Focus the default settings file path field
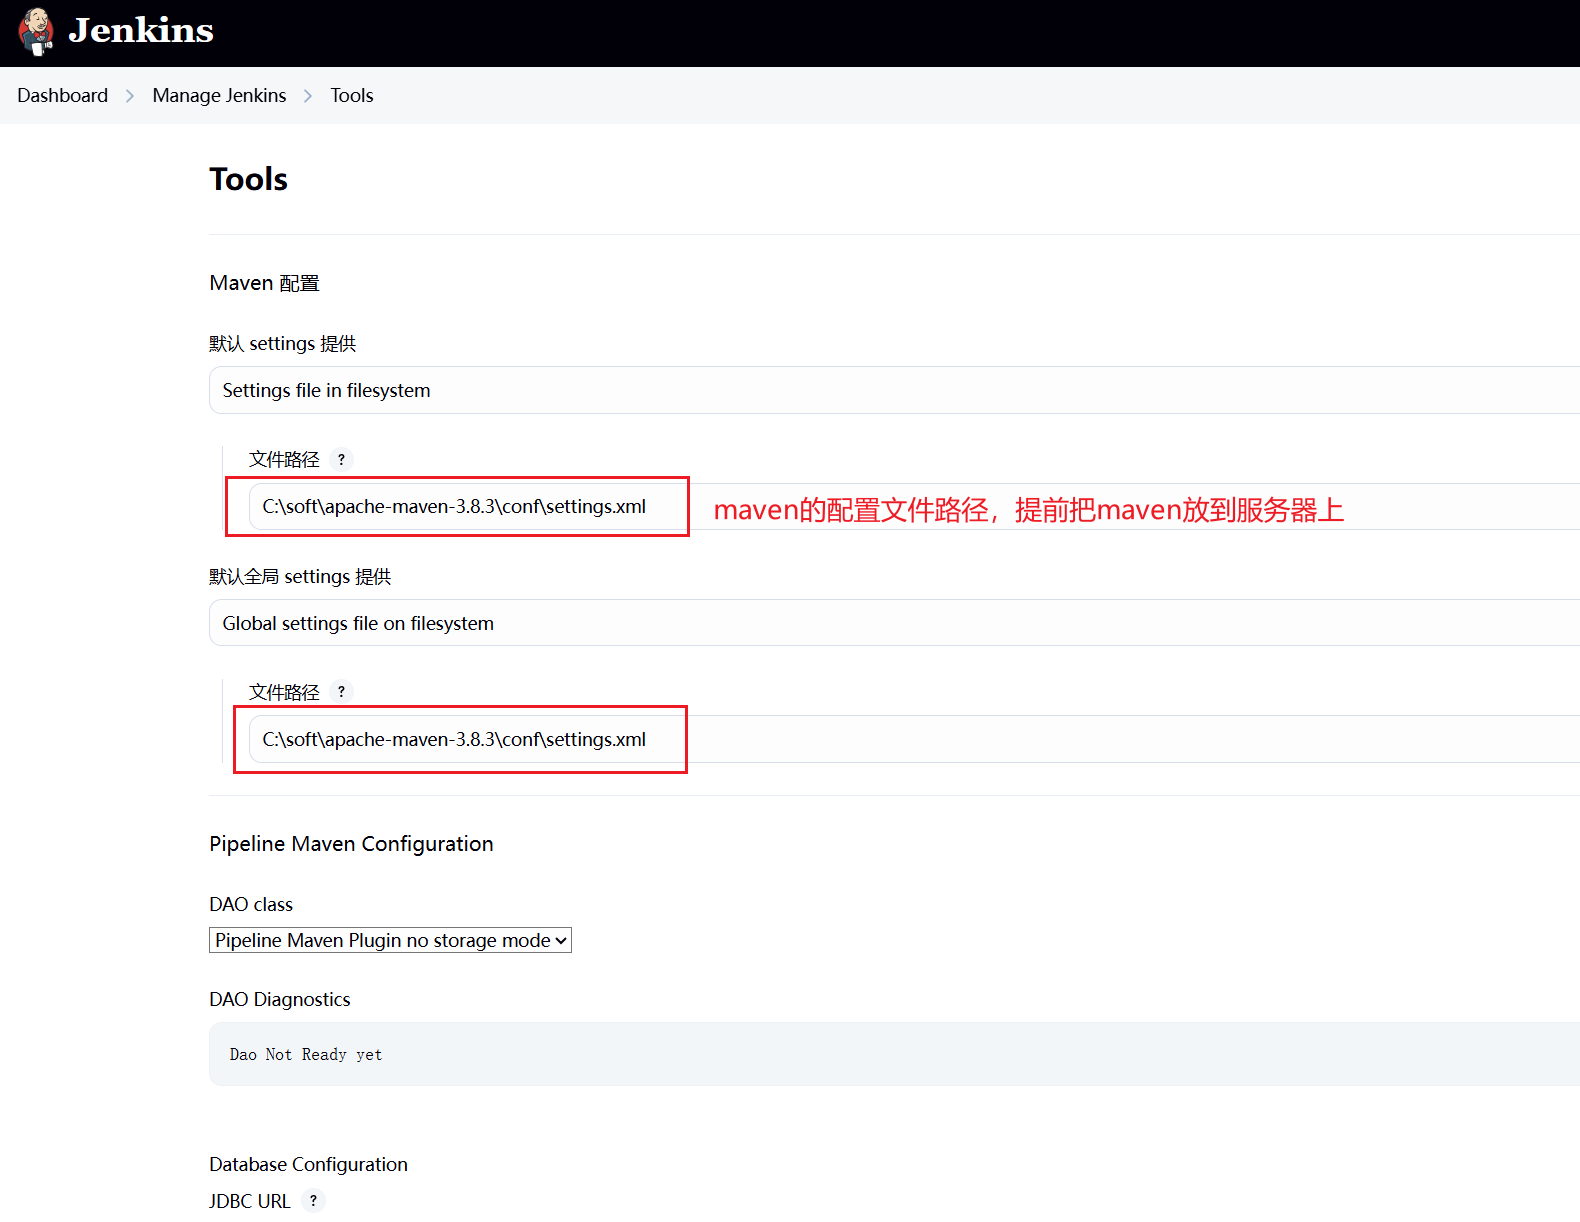 tap(914, 506)
